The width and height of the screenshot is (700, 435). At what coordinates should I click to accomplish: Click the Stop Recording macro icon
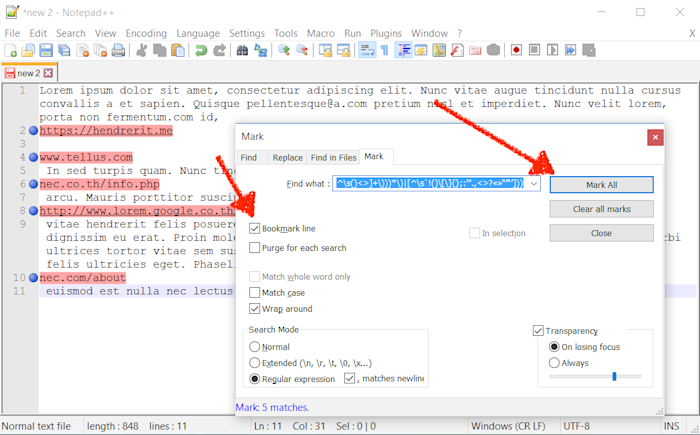tap(534, 50)
